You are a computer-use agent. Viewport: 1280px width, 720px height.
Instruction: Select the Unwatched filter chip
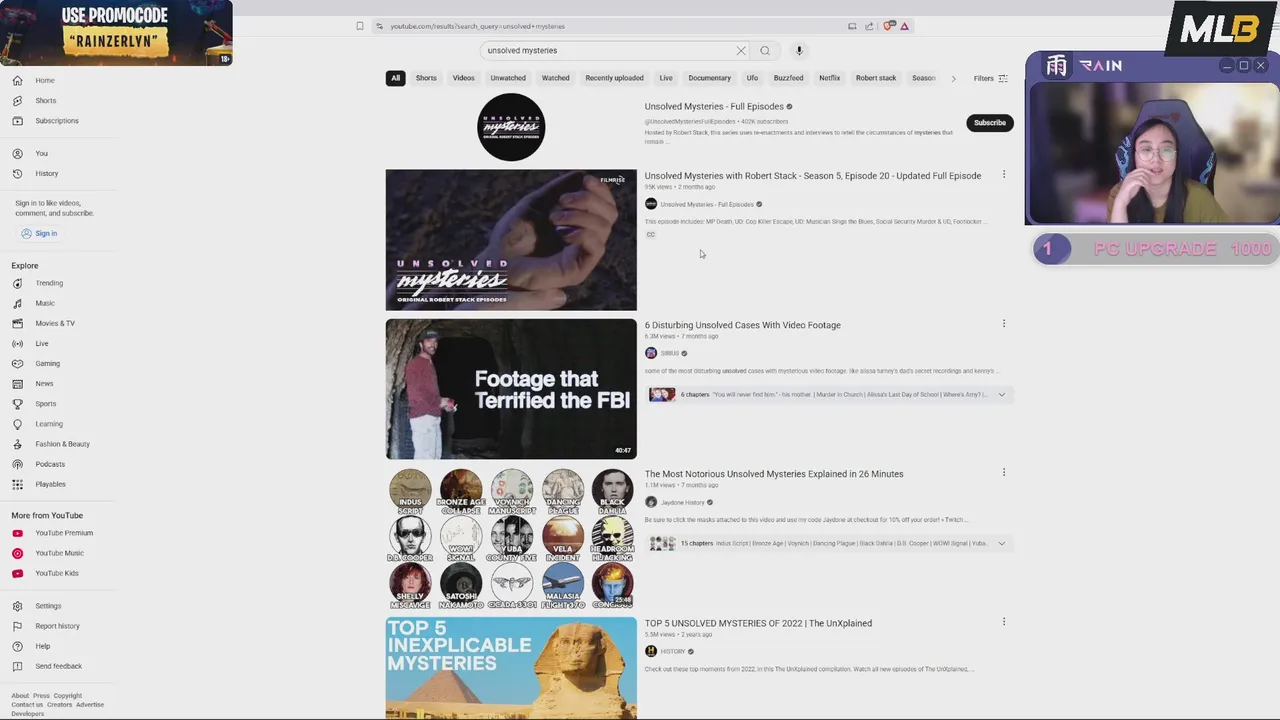[x=508, y=78]
